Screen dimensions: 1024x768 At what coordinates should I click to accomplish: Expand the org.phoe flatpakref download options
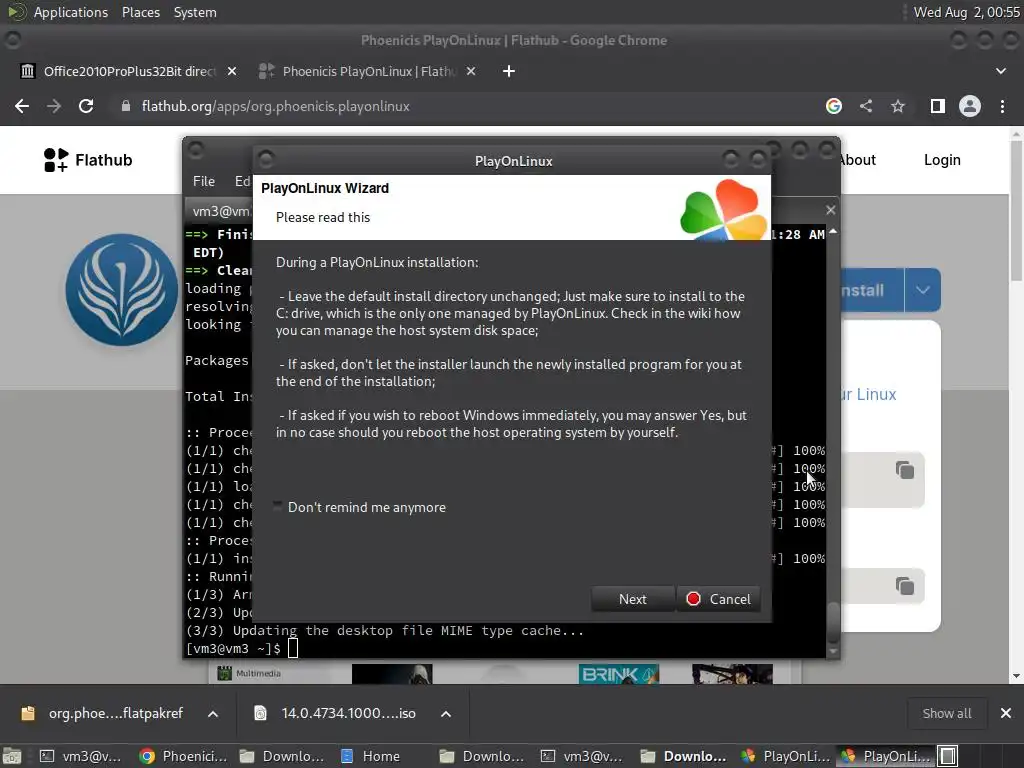coord(213,714)
